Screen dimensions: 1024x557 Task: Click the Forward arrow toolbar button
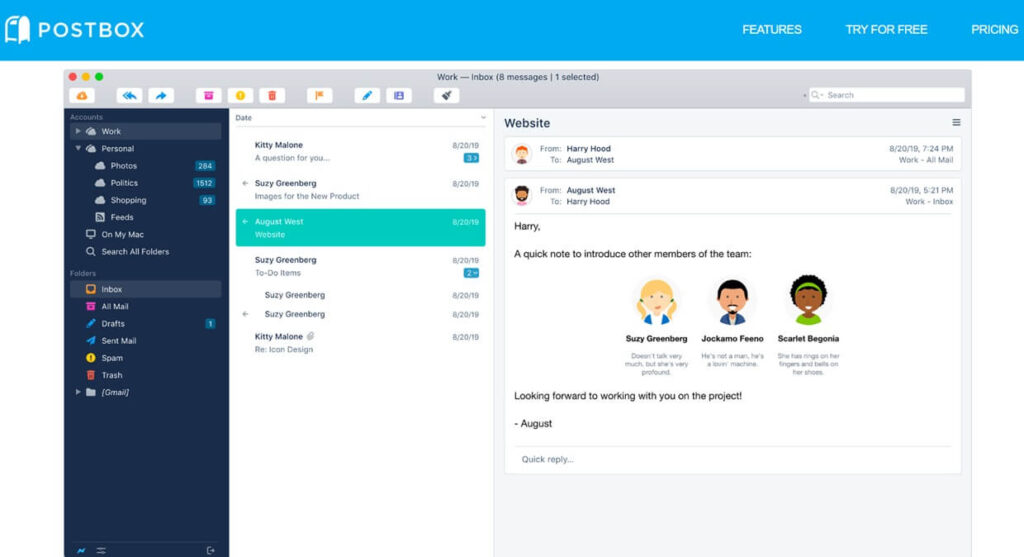(161, 95)
